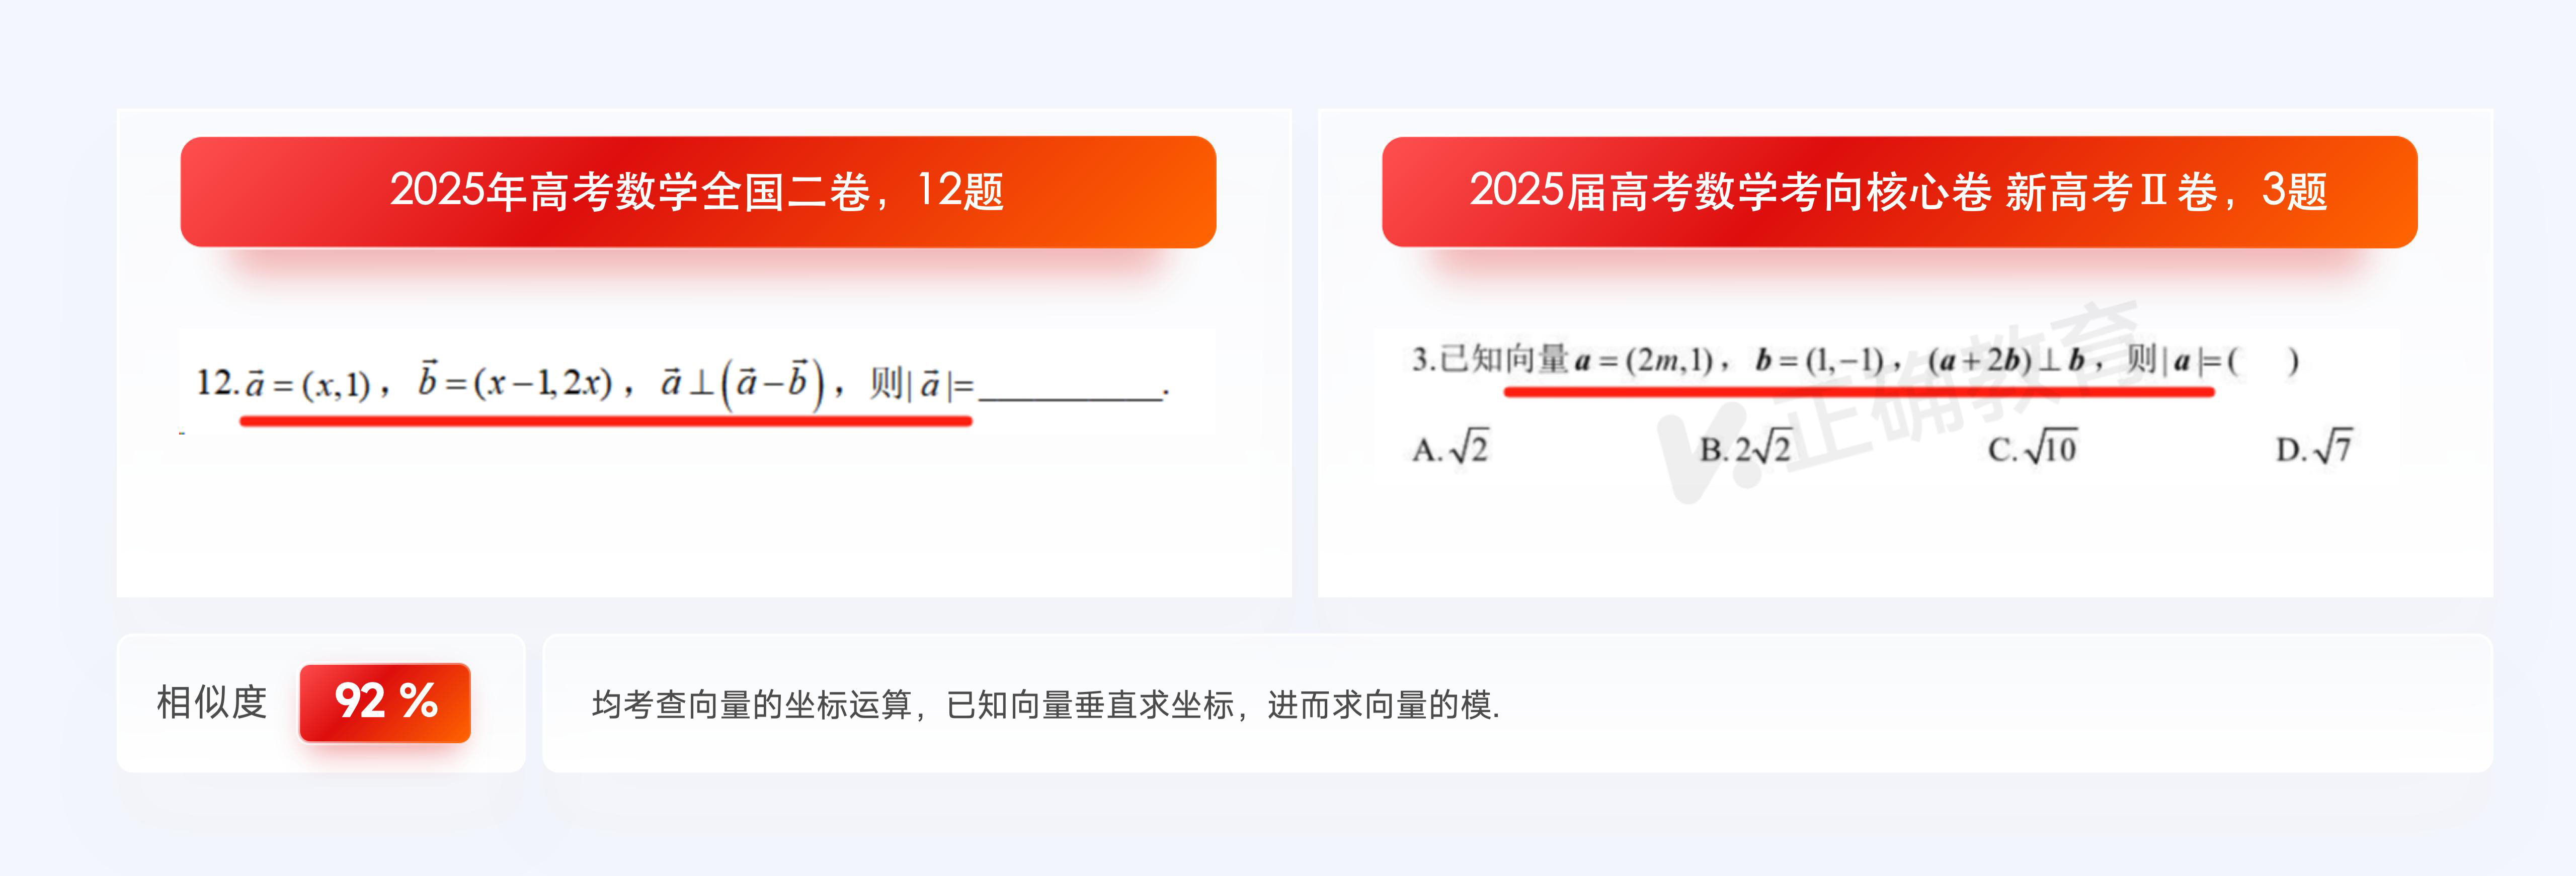
Task: Click (a+2b)⊥b condition in question 3
Action: (x=2007, y=360)
